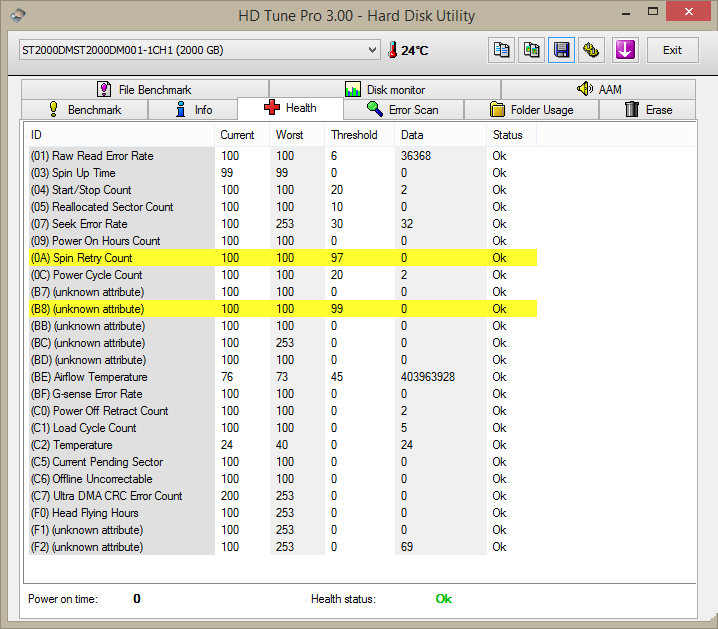The height and width of the screenshot is (629, 718).
Task: Click the data value 36368
Action: tap(416, 156)
